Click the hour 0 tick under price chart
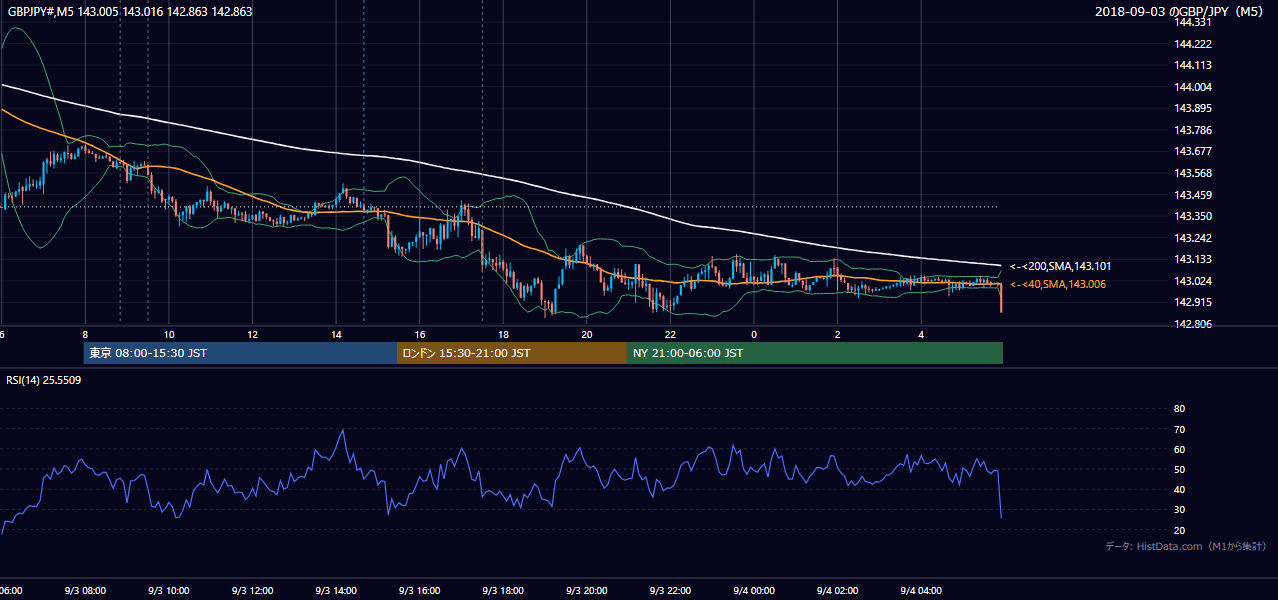Screen dimensions: 1278x600 click(x=754, y=335)
